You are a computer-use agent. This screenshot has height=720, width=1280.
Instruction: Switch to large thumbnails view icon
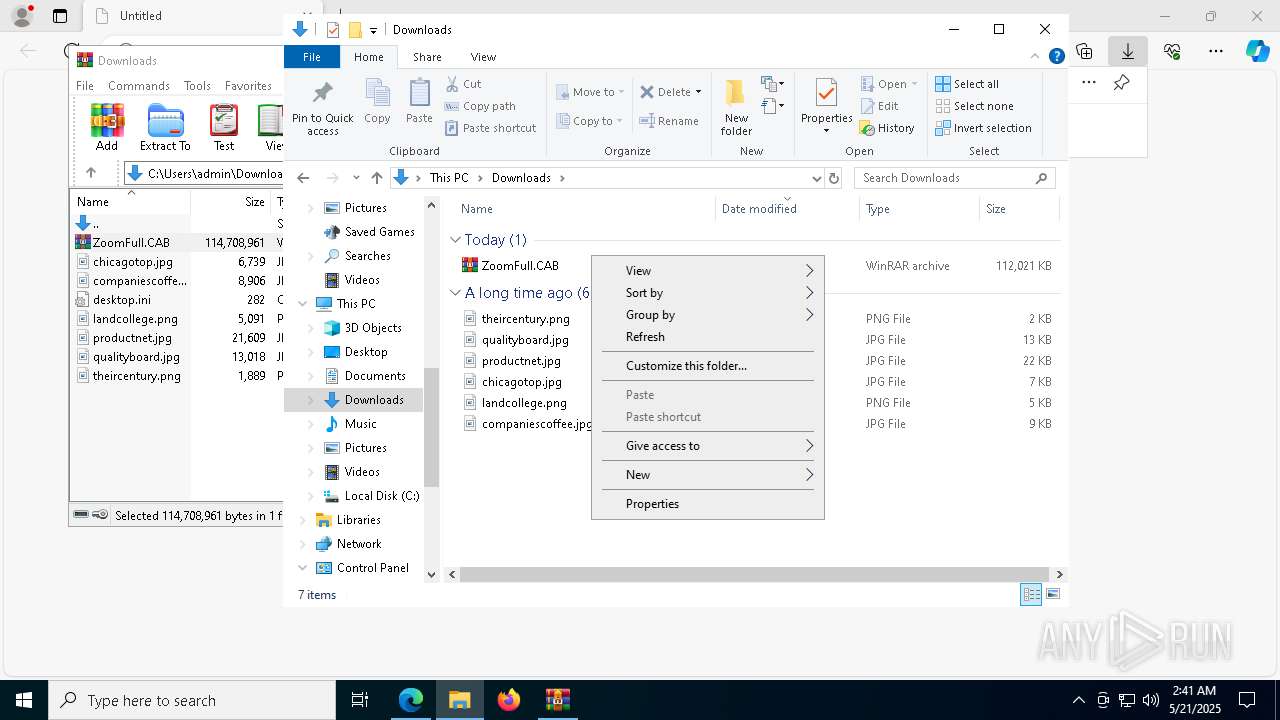coord(1052,594)
